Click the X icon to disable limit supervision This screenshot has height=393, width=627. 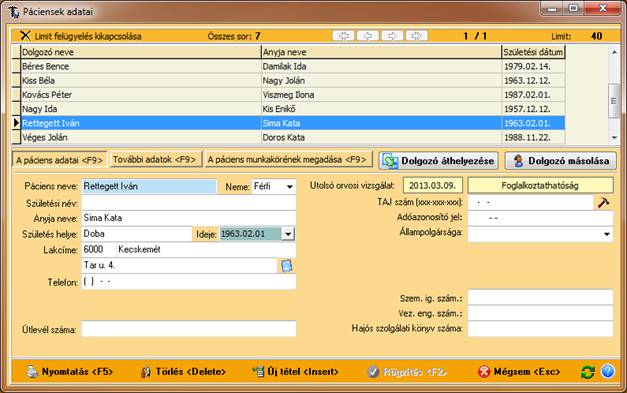point(25,36)
